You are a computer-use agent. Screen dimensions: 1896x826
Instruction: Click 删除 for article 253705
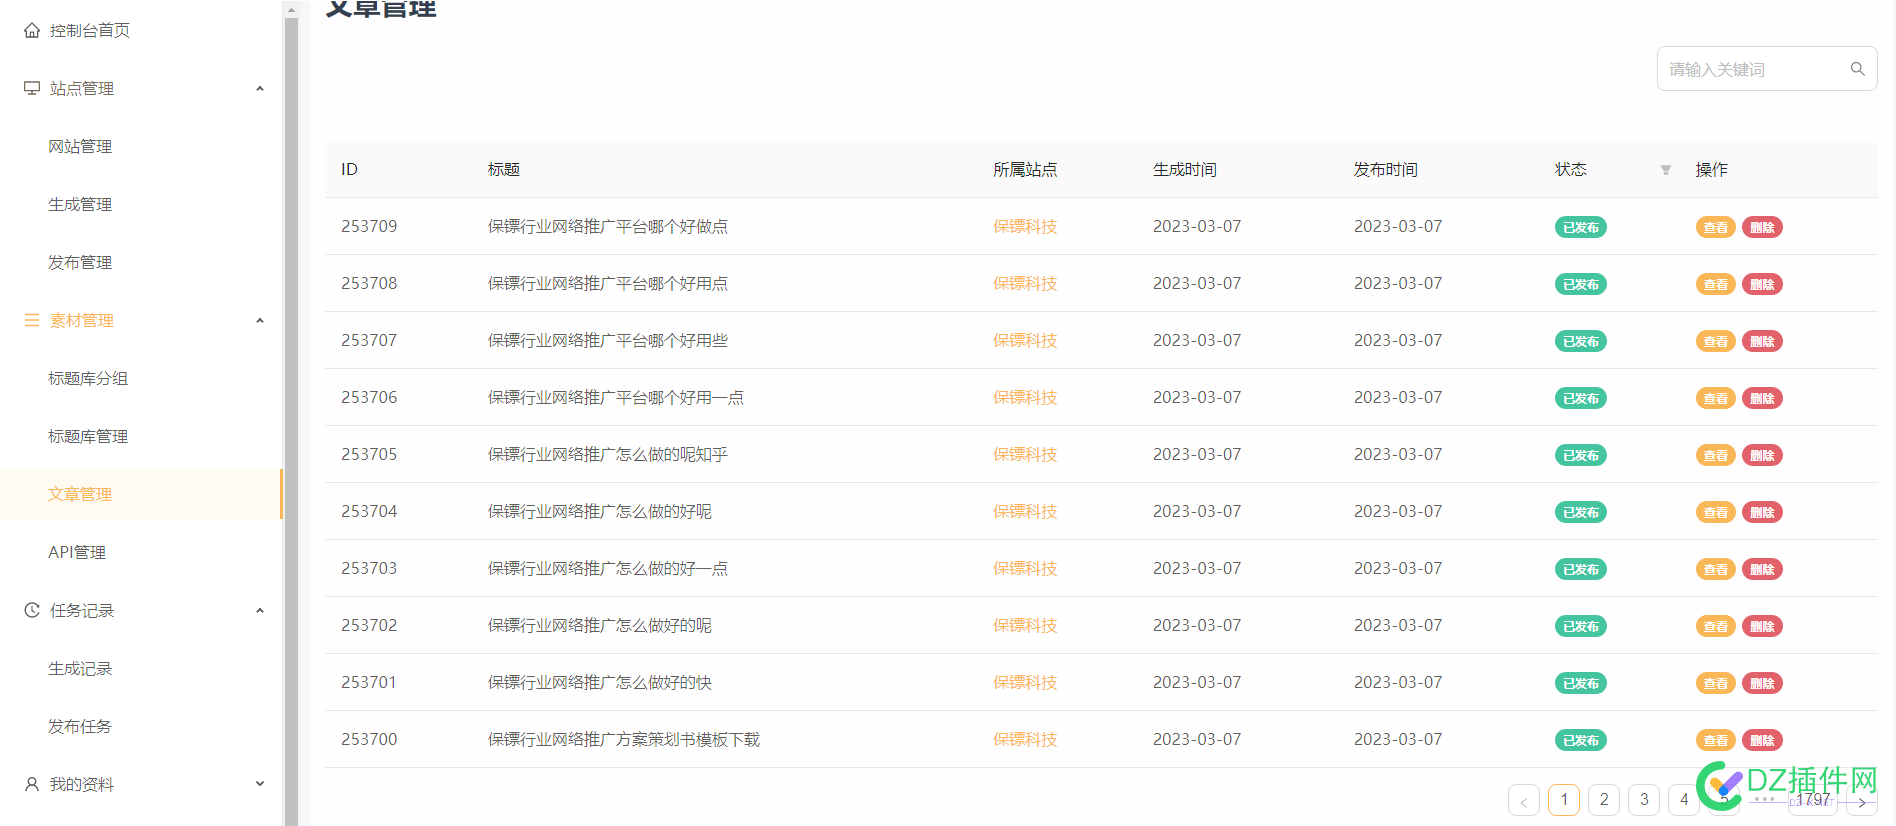click(x=1762, y=455)
